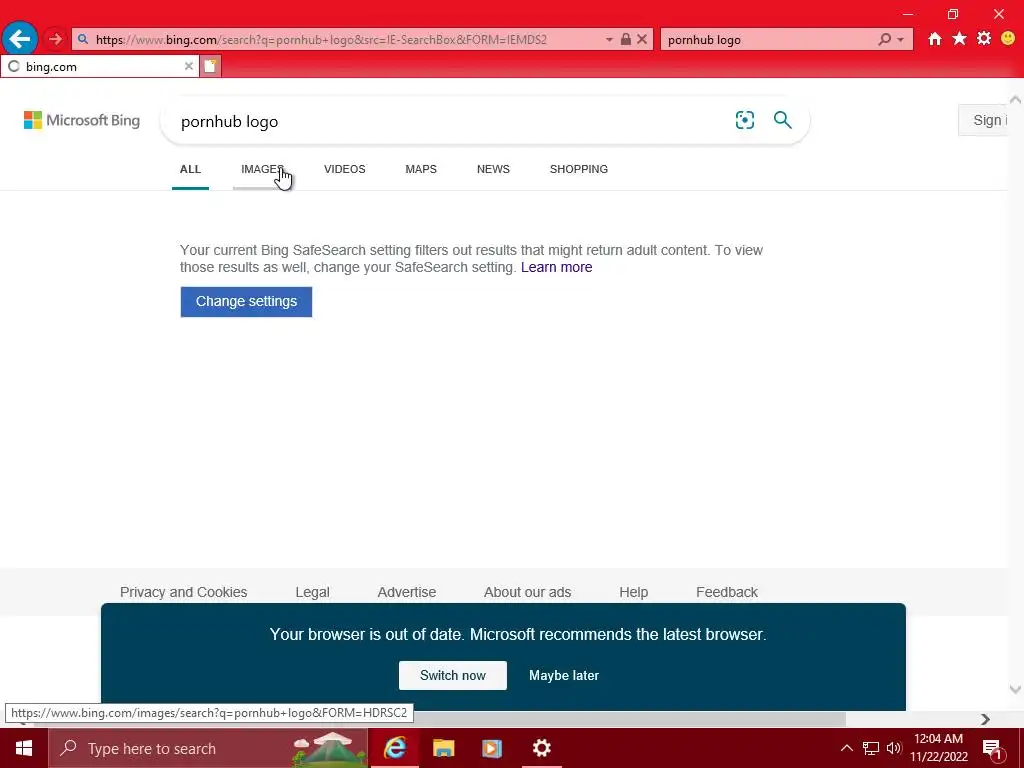Click the Microsoft Bing logo
Viewport: 1024px width, 768px height.
click(x=82, y=120)
